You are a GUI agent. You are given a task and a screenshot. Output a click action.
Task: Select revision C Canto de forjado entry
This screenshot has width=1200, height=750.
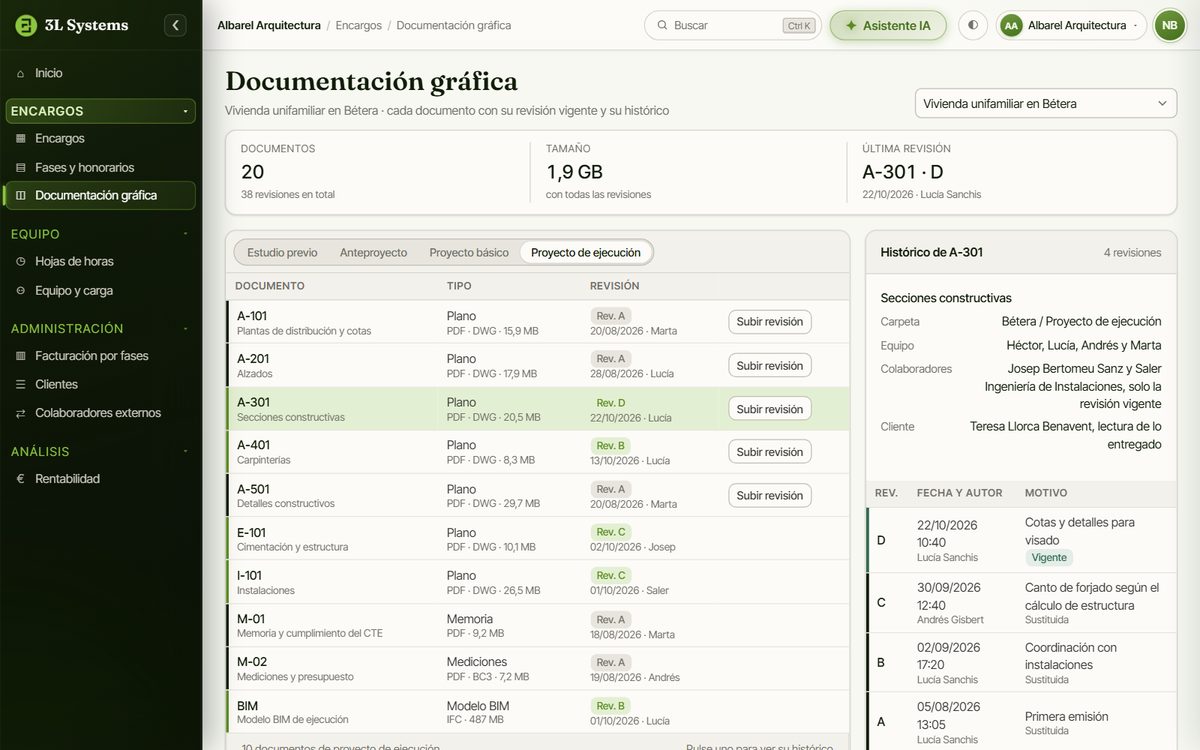pos(1021,603)
